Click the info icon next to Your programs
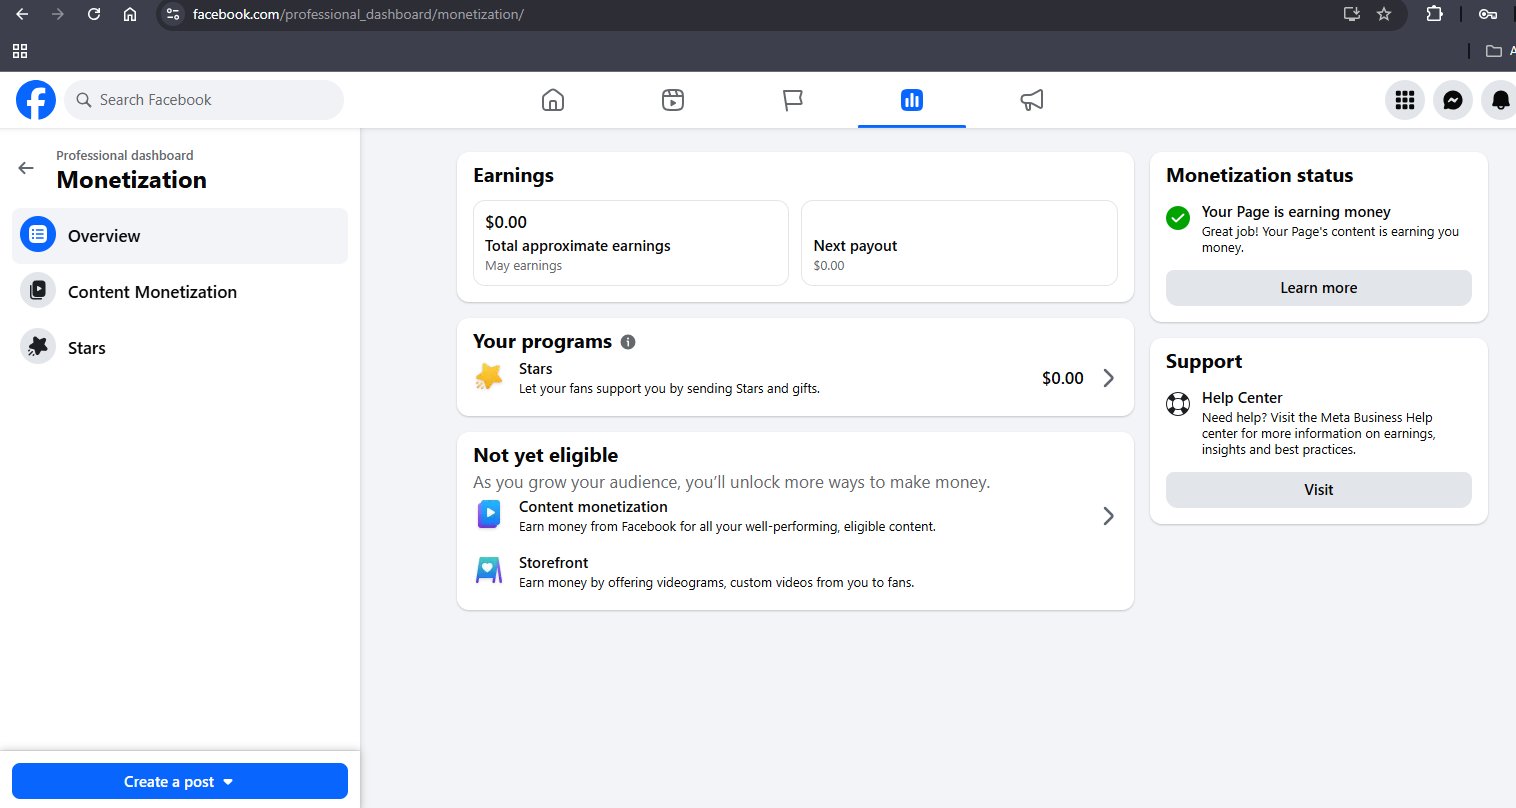This screenshot has width=1516, height=808. click(x=628, y=342)
